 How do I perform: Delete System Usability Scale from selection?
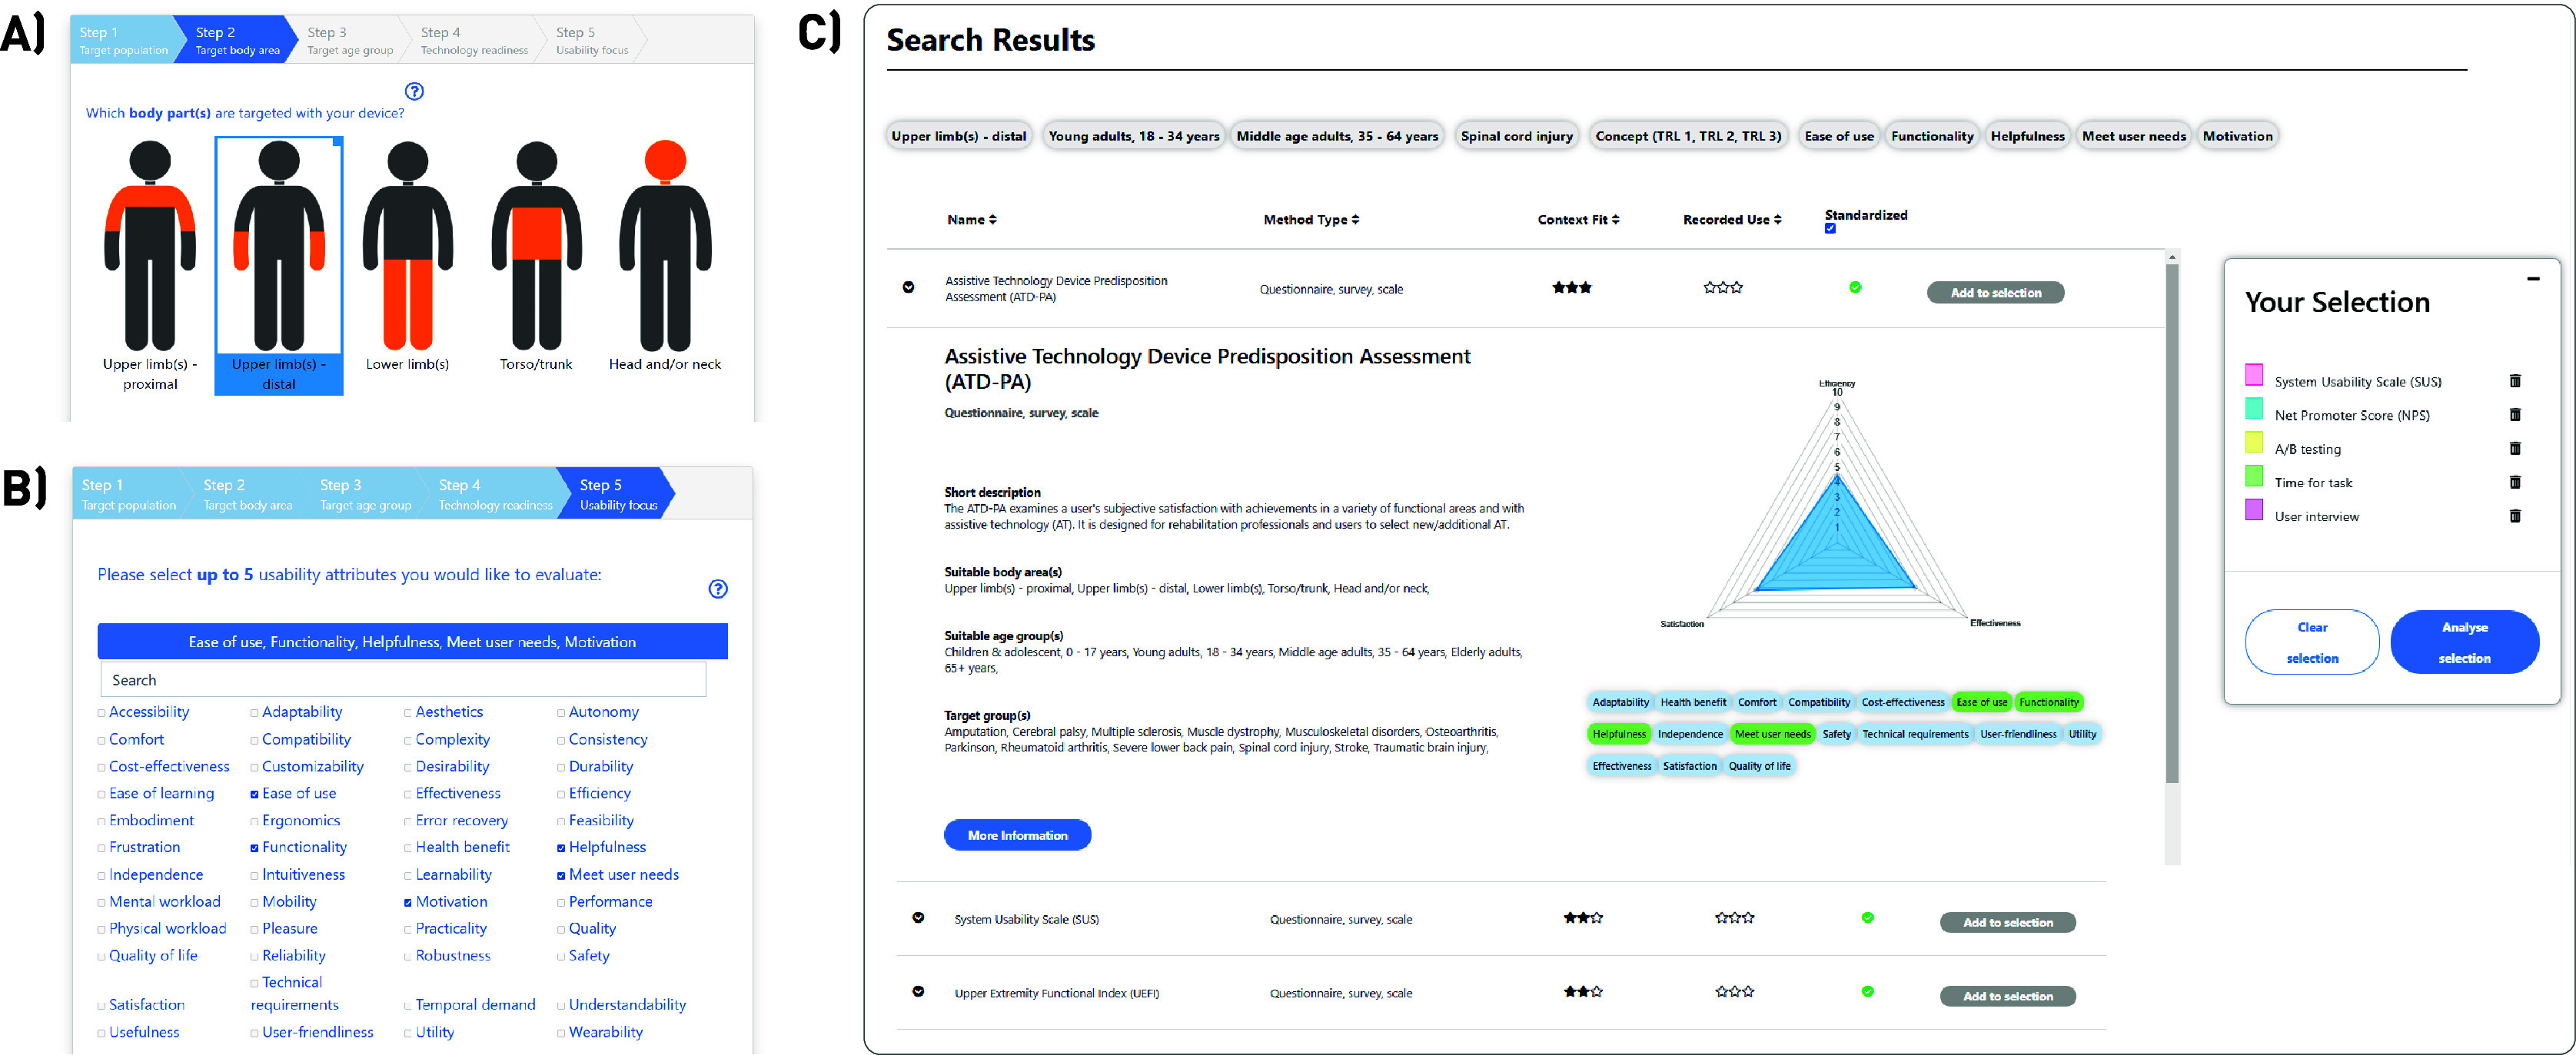coord(2515,381)
